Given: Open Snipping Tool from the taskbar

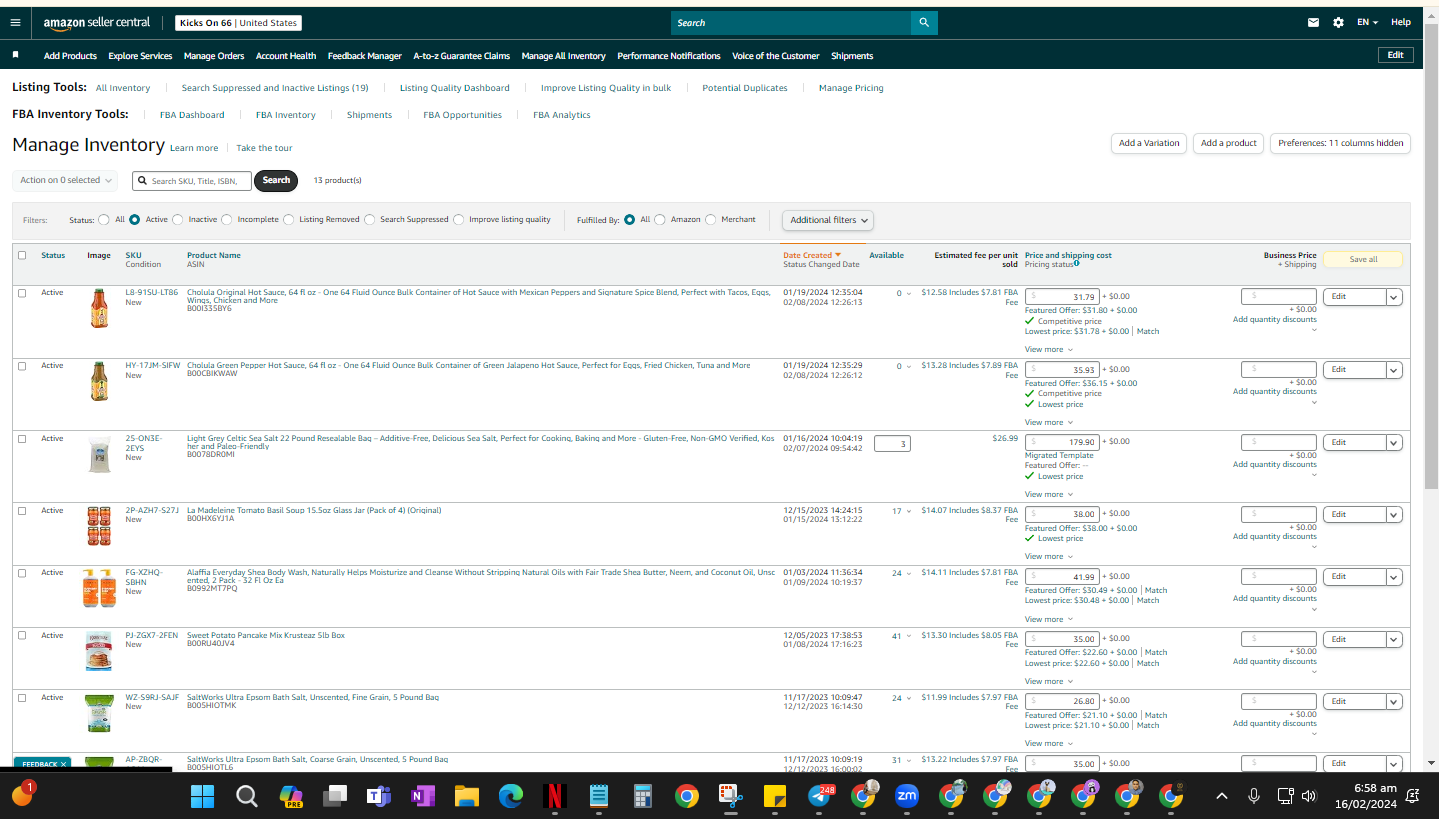Looking at the screenshot, I should [730, 796].
